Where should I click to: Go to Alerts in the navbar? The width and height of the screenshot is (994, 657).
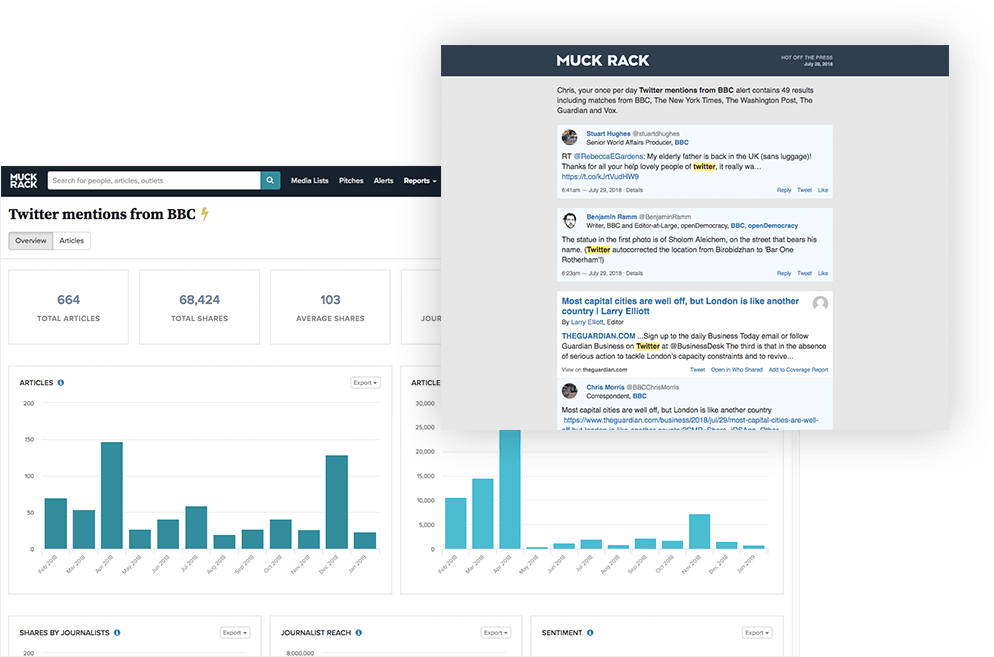pos(384,181)
